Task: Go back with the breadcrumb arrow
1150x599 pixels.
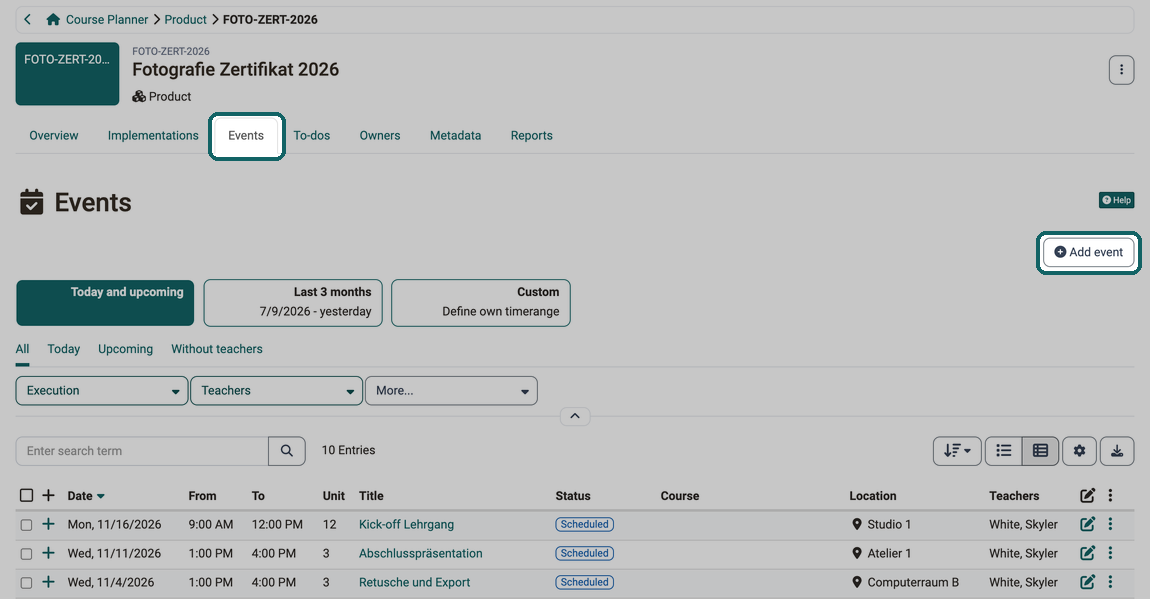Action: pyautogui.click(x=27, y=19)
